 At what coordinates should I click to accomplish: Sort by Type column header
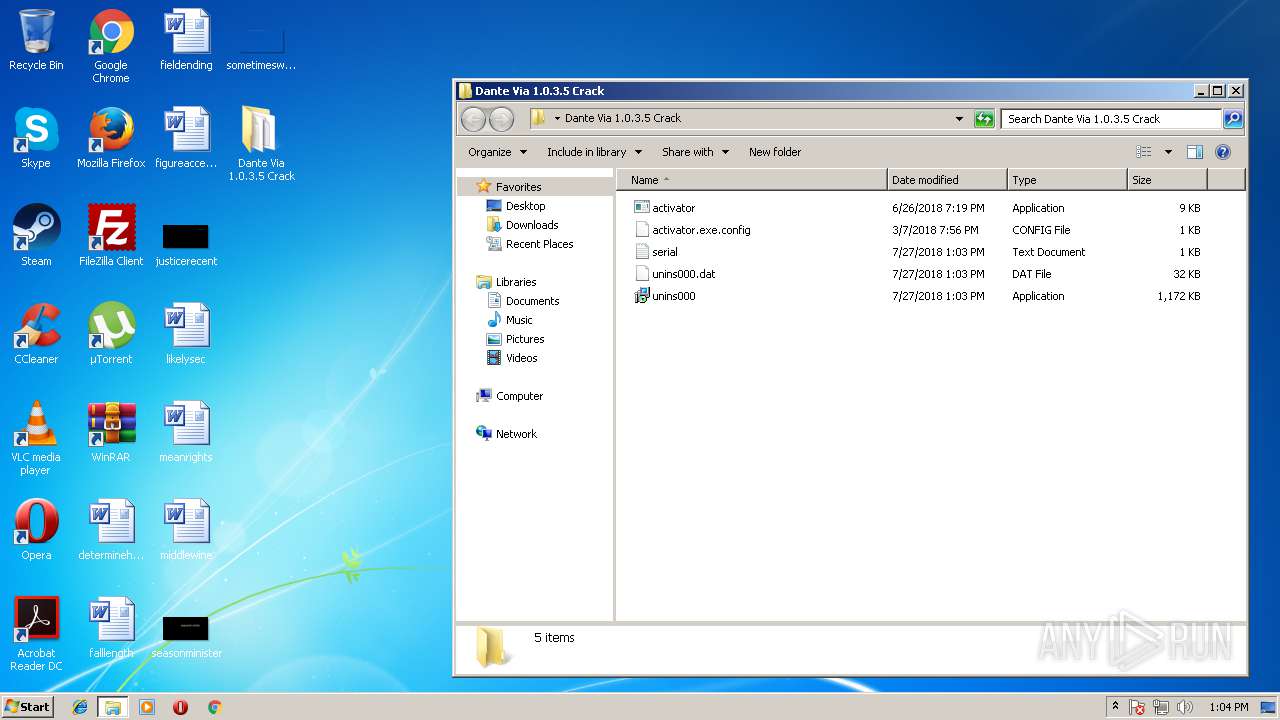(1067, 180)
